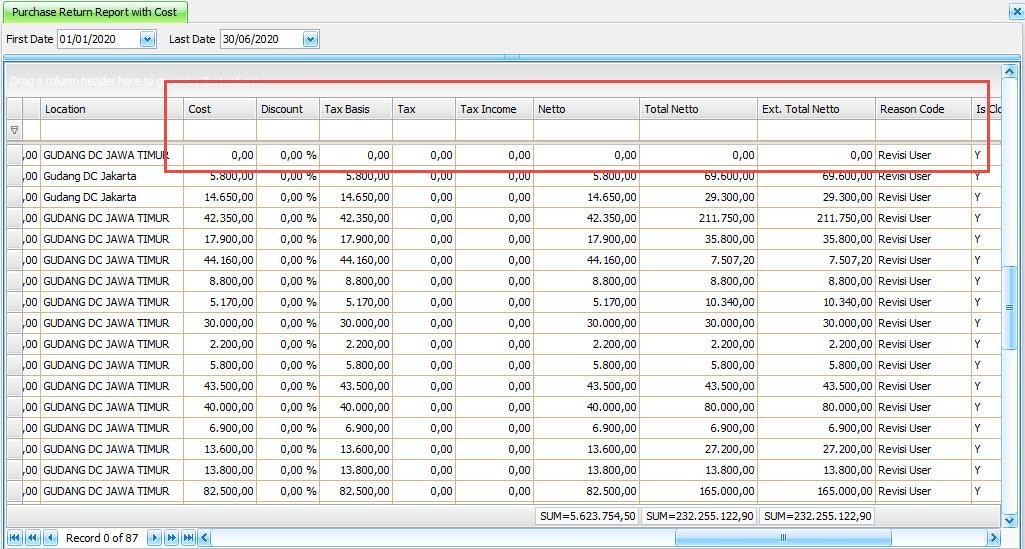1025x549 pixels.
Task: Sort by Netto column header
Action: 586,109
